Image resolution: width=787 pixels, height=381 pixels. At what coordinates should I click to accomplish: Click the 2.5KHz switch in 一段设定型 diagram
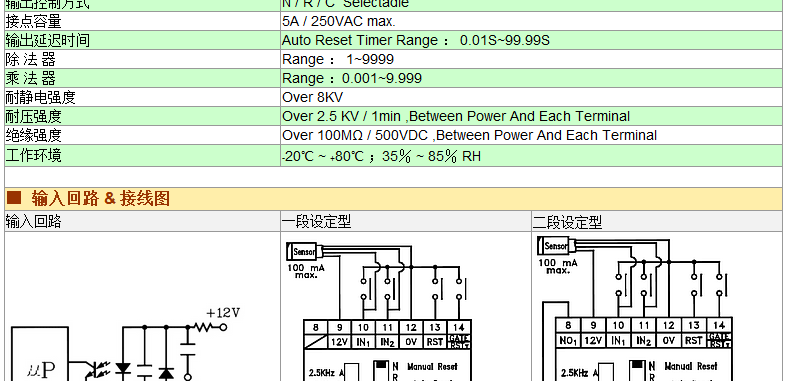tap(352, 372)
